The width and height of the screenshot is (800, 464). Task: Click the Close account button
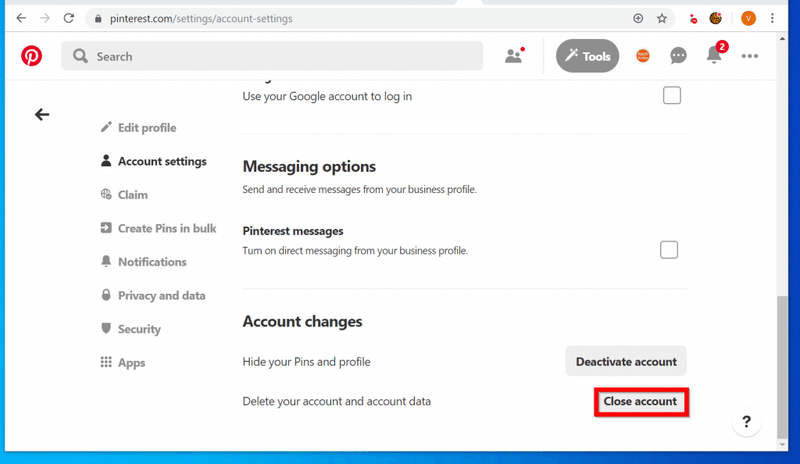(x=640, y=402)
